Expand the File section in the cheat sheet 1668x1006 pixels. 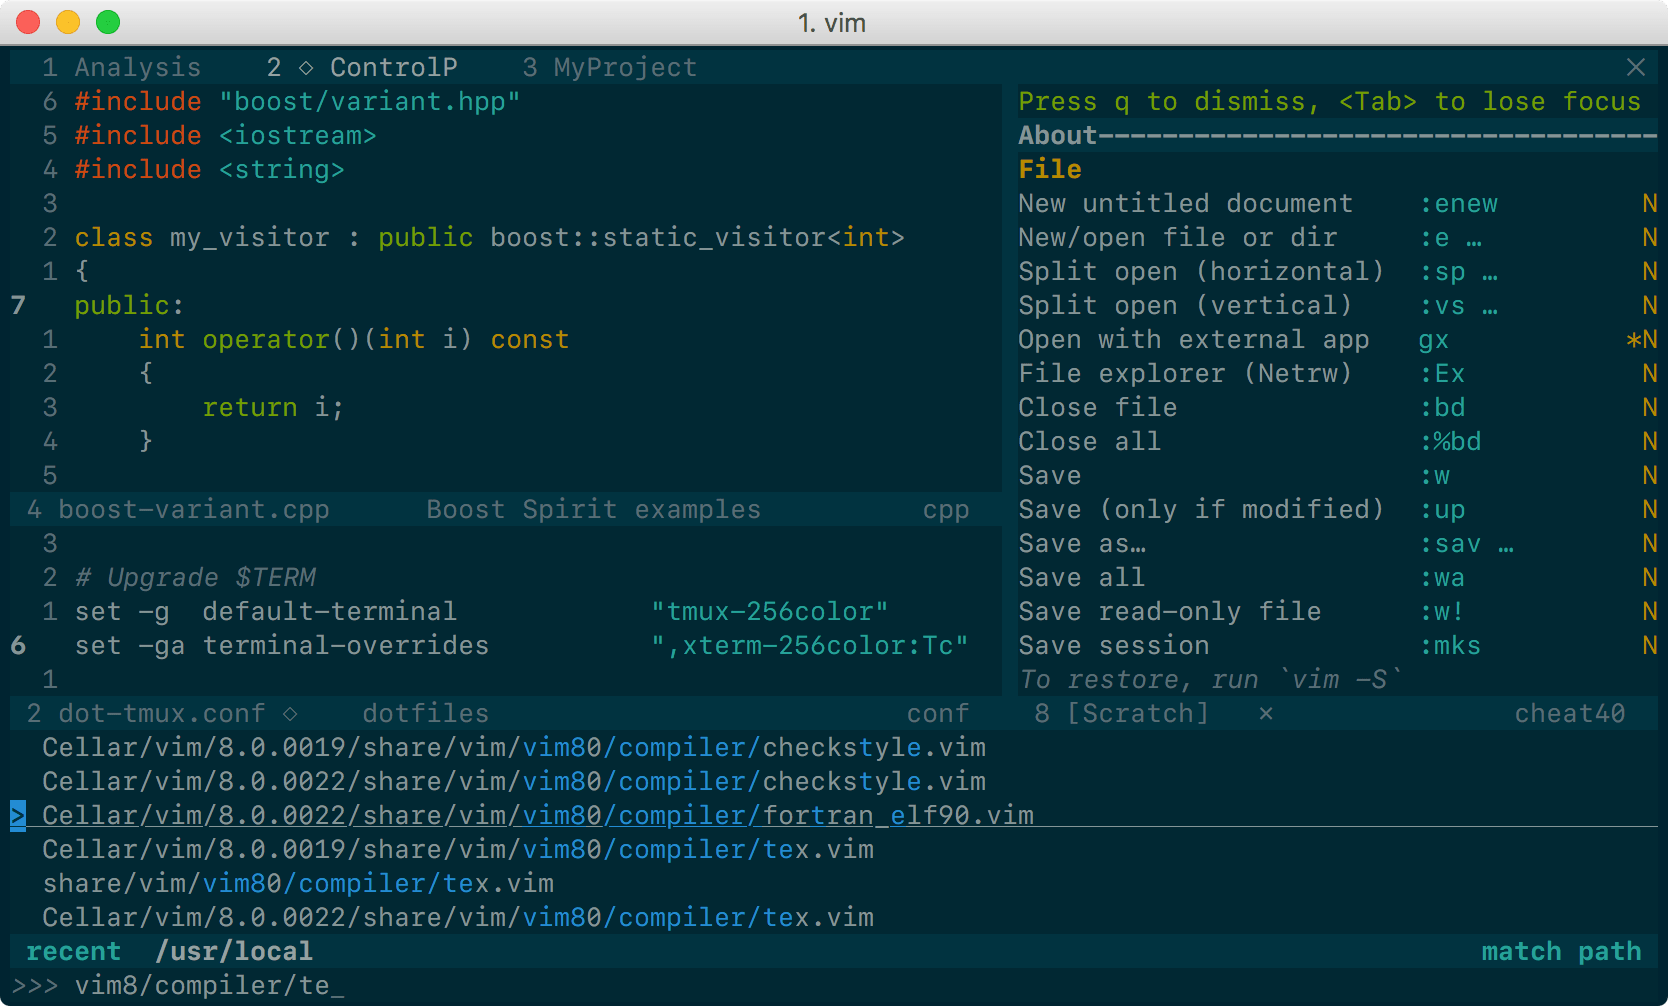(x=1049, y=169)
